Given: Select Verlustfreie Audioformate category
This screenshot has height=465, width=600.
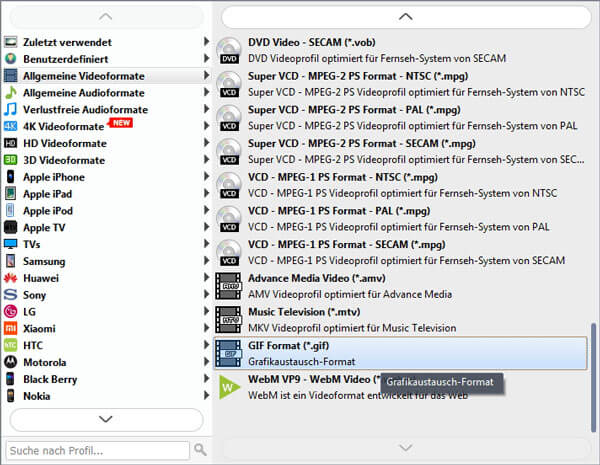Looking at the screenshot, I should 85,110.
